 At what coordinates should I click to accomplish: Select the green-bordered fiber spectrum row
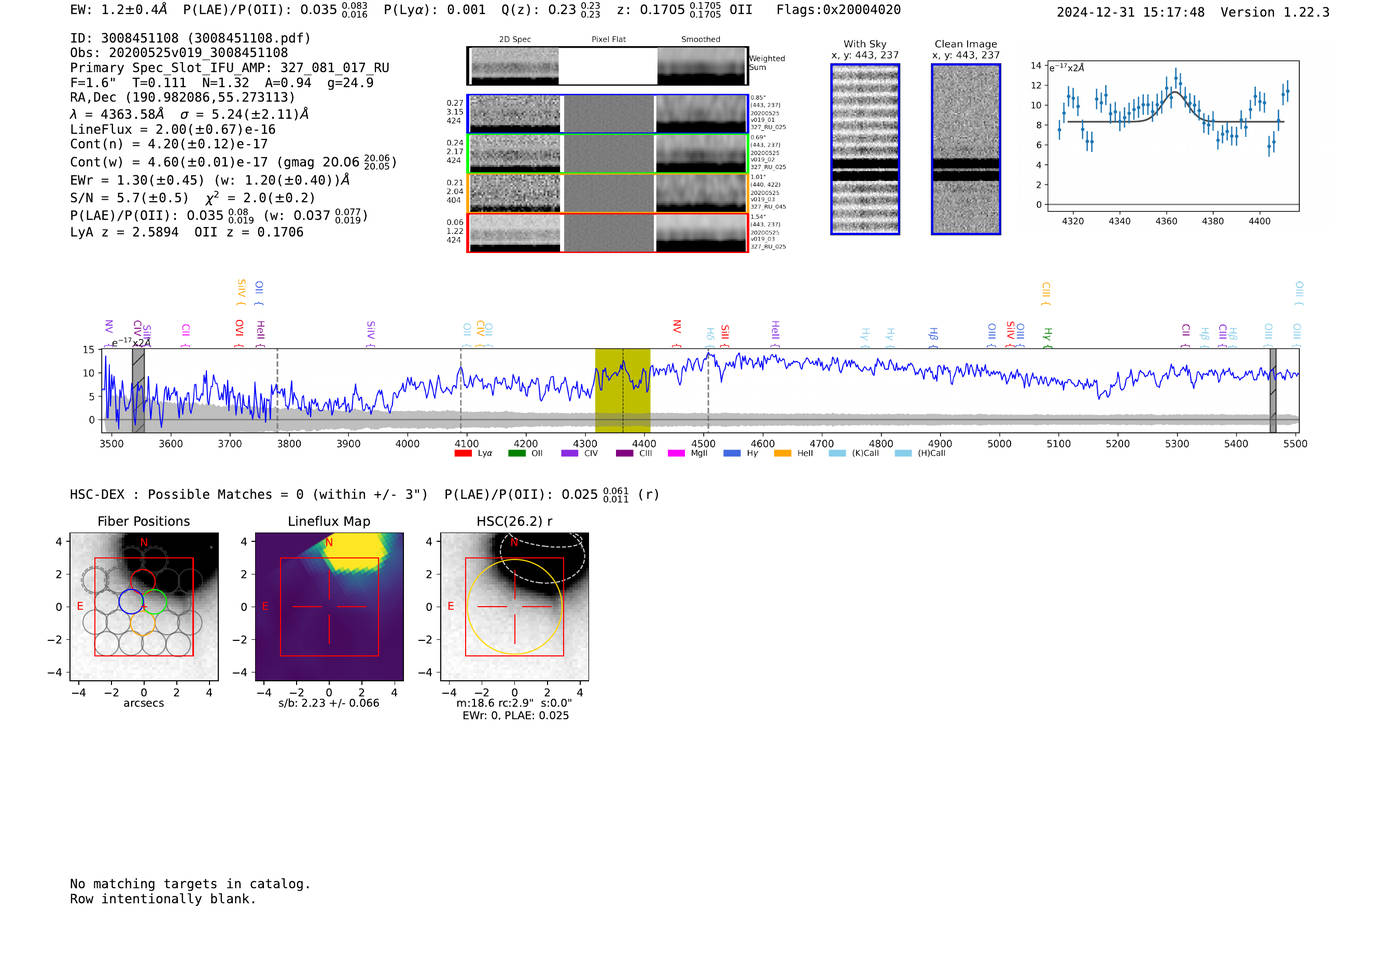coord(607,154)
